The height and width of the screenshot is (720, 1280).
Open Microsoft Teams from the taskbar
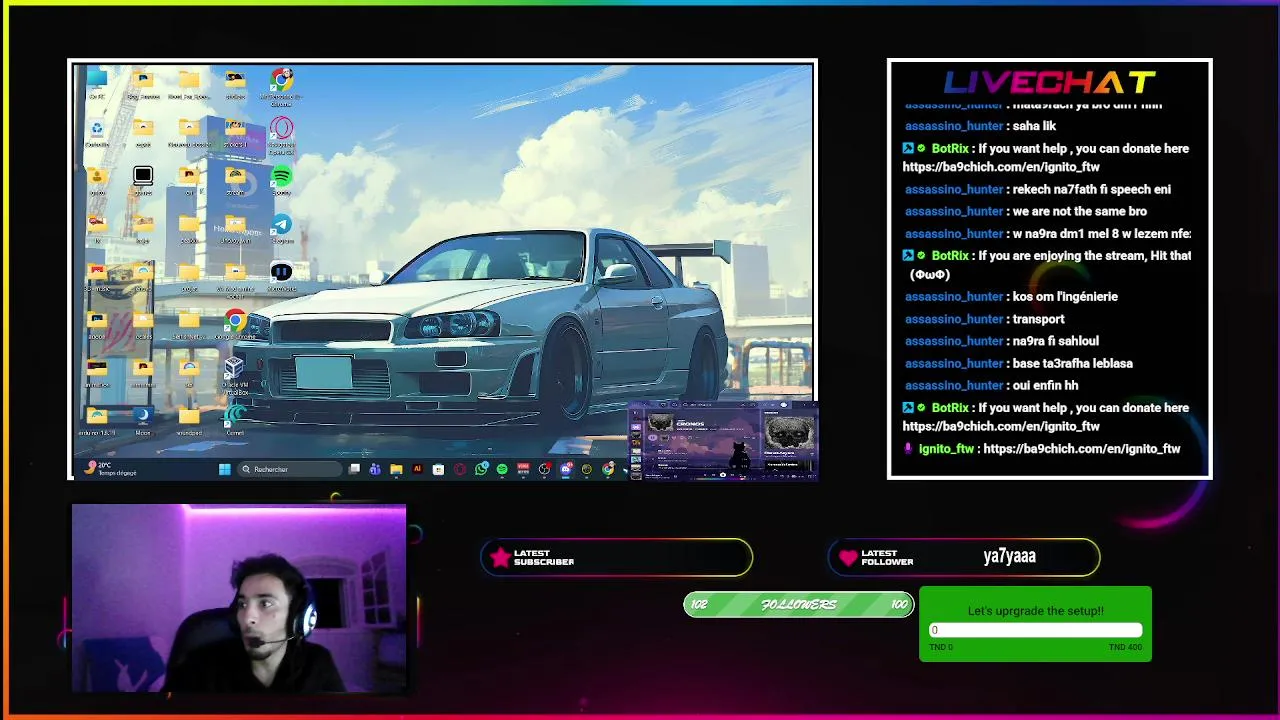(375, 469)
